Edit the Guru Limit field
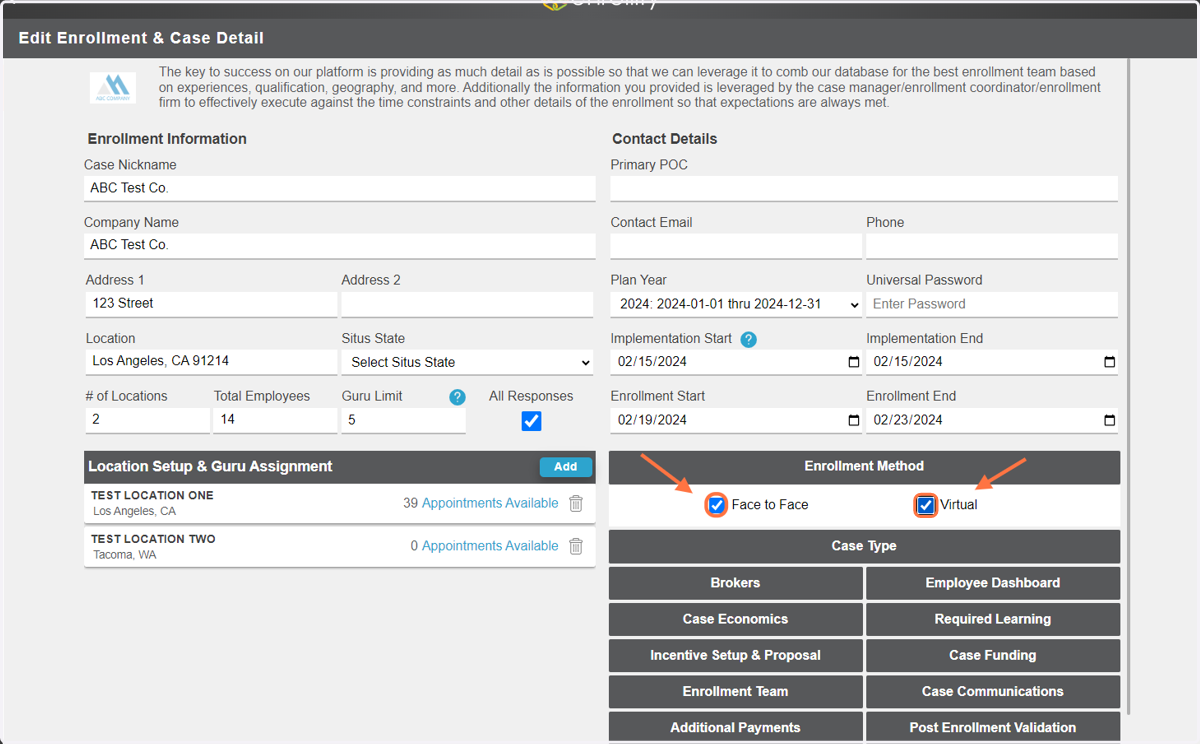 pyautogui.click(x=404, y=420)
